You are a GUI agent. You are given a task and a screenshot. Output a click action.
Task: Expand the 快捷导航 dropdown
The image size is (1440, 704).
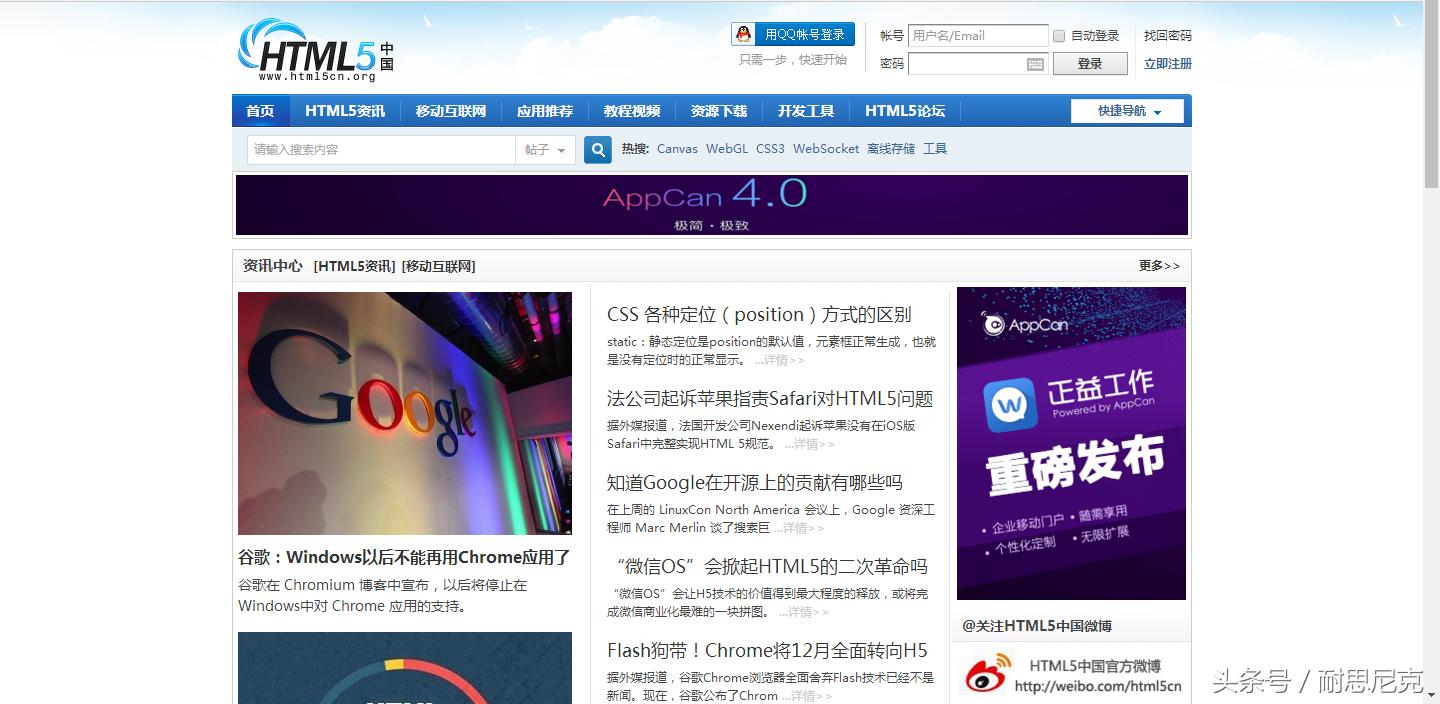pyautogui.click(x=1128, y=111)
